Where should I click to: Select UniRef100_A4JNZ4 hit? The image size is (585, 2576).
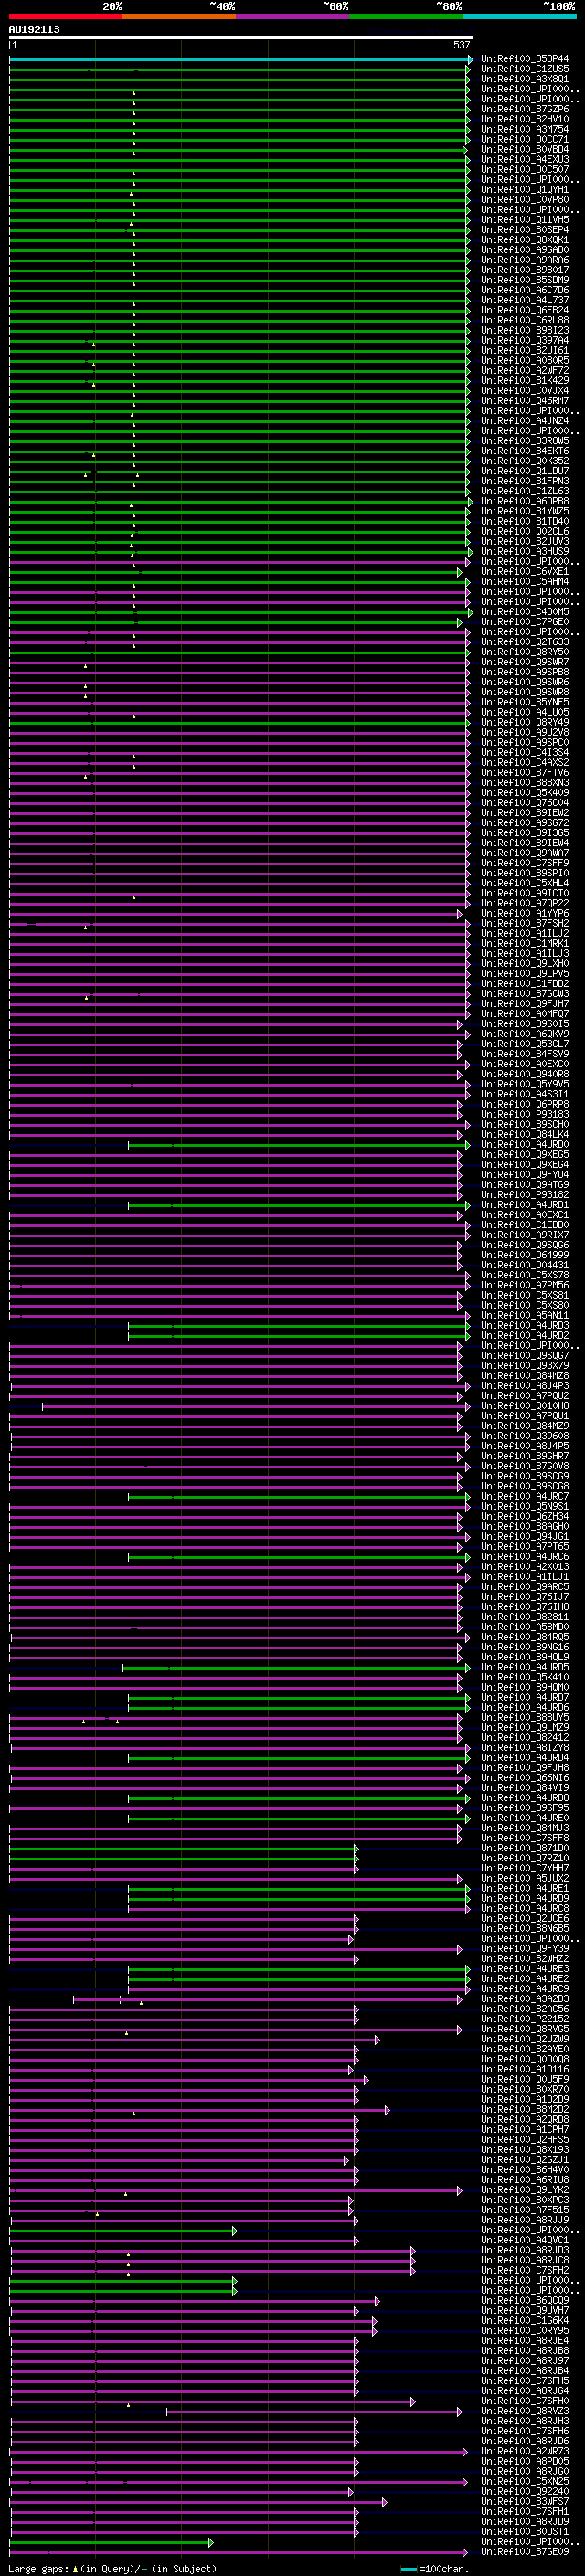click(x=525, y=421)
